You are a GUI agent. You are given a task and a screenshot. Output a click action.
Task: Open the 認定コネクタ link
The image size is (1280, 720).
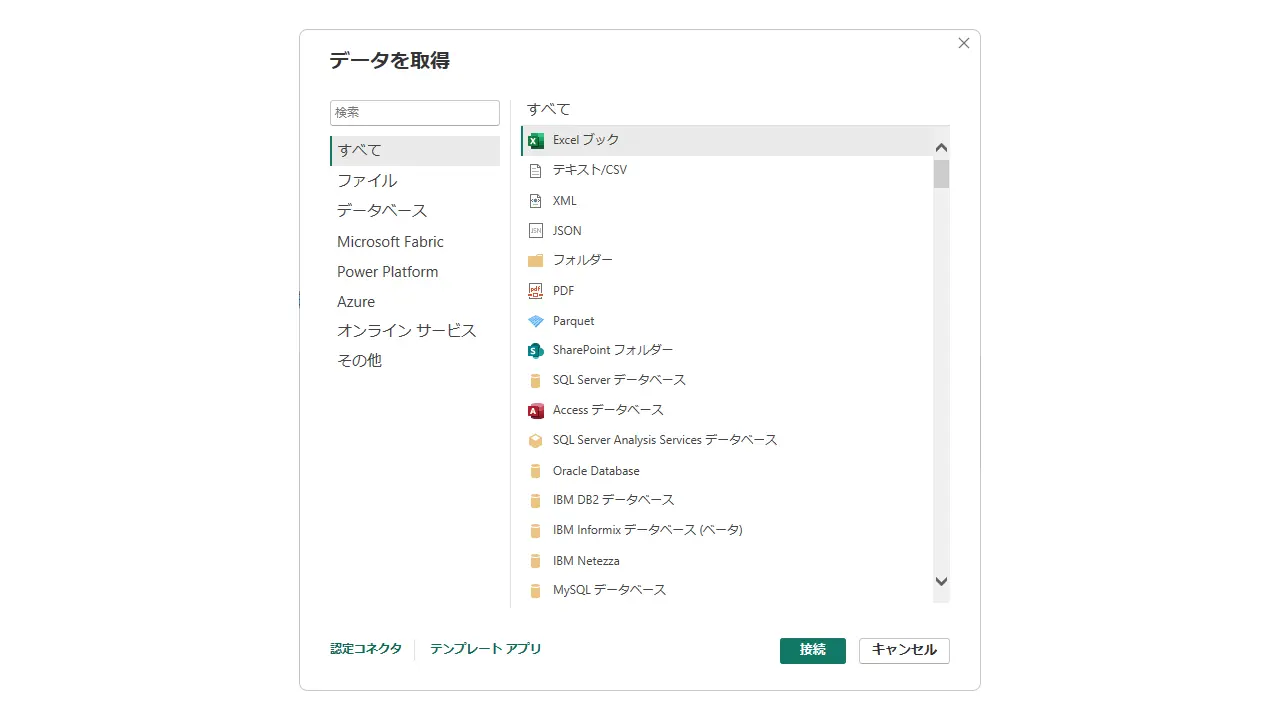(x=366, y=649)
